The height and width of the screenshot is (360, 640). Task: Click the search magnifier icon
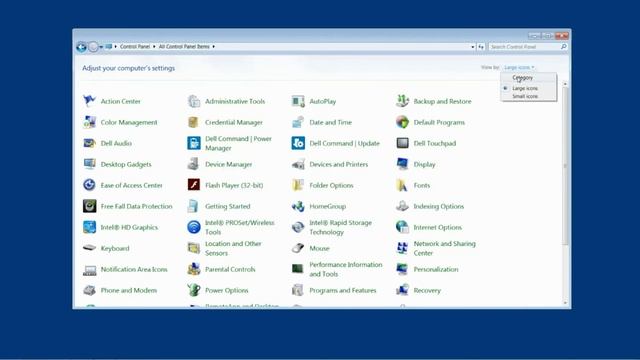tap(564, 47)
